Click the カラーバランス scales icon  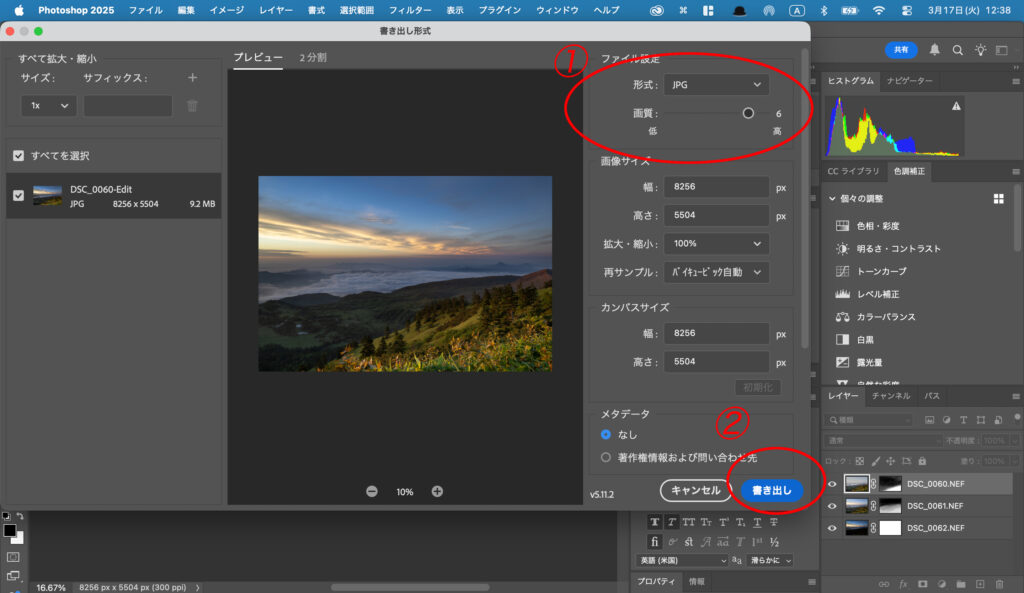coord(842,317)
